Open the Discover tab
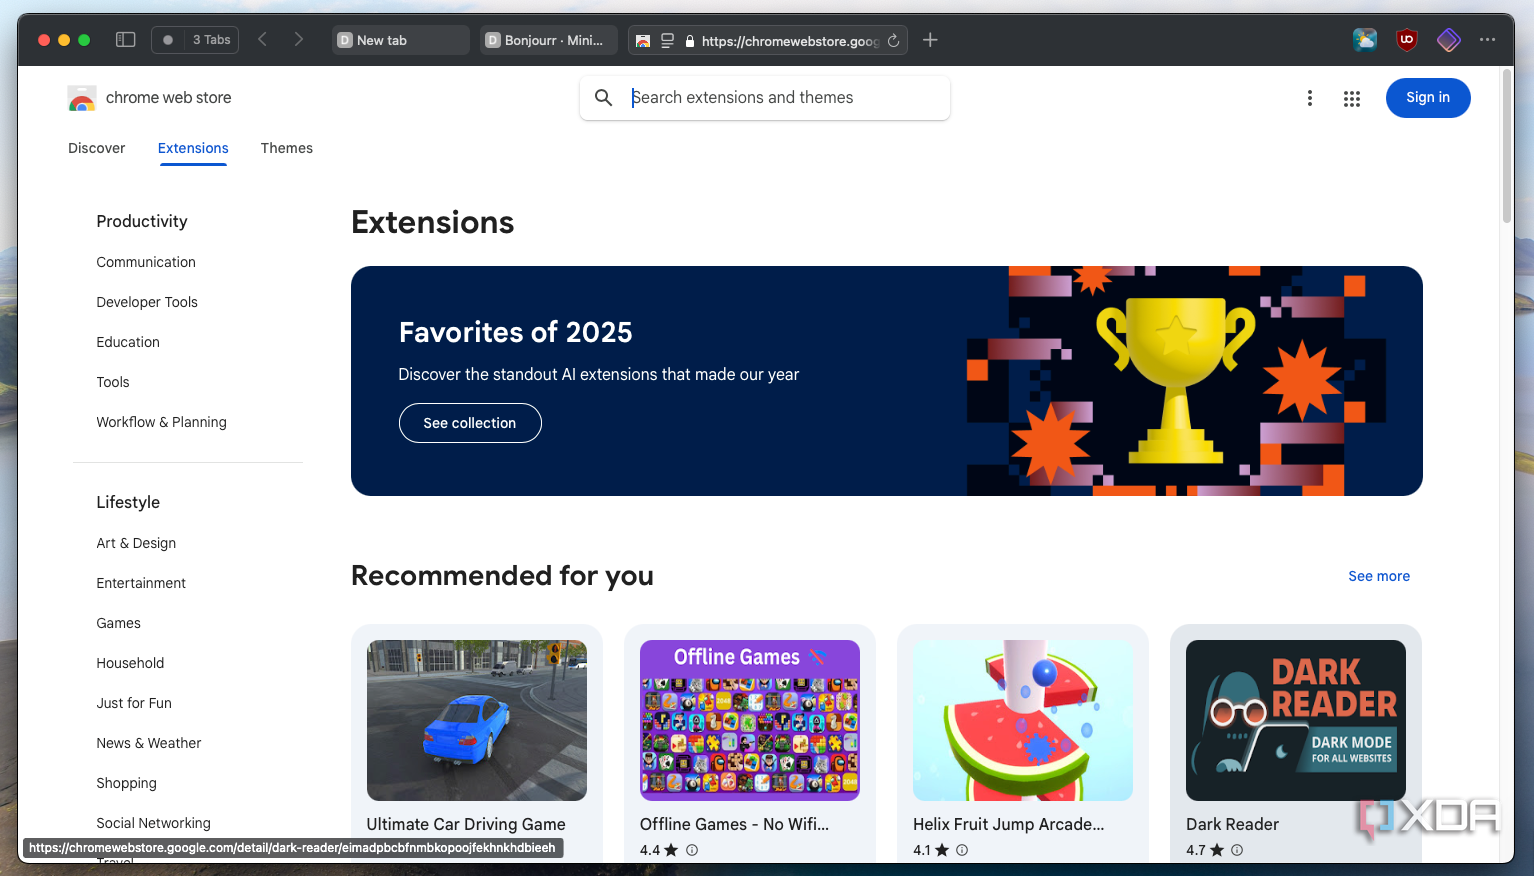 point(97,148)
